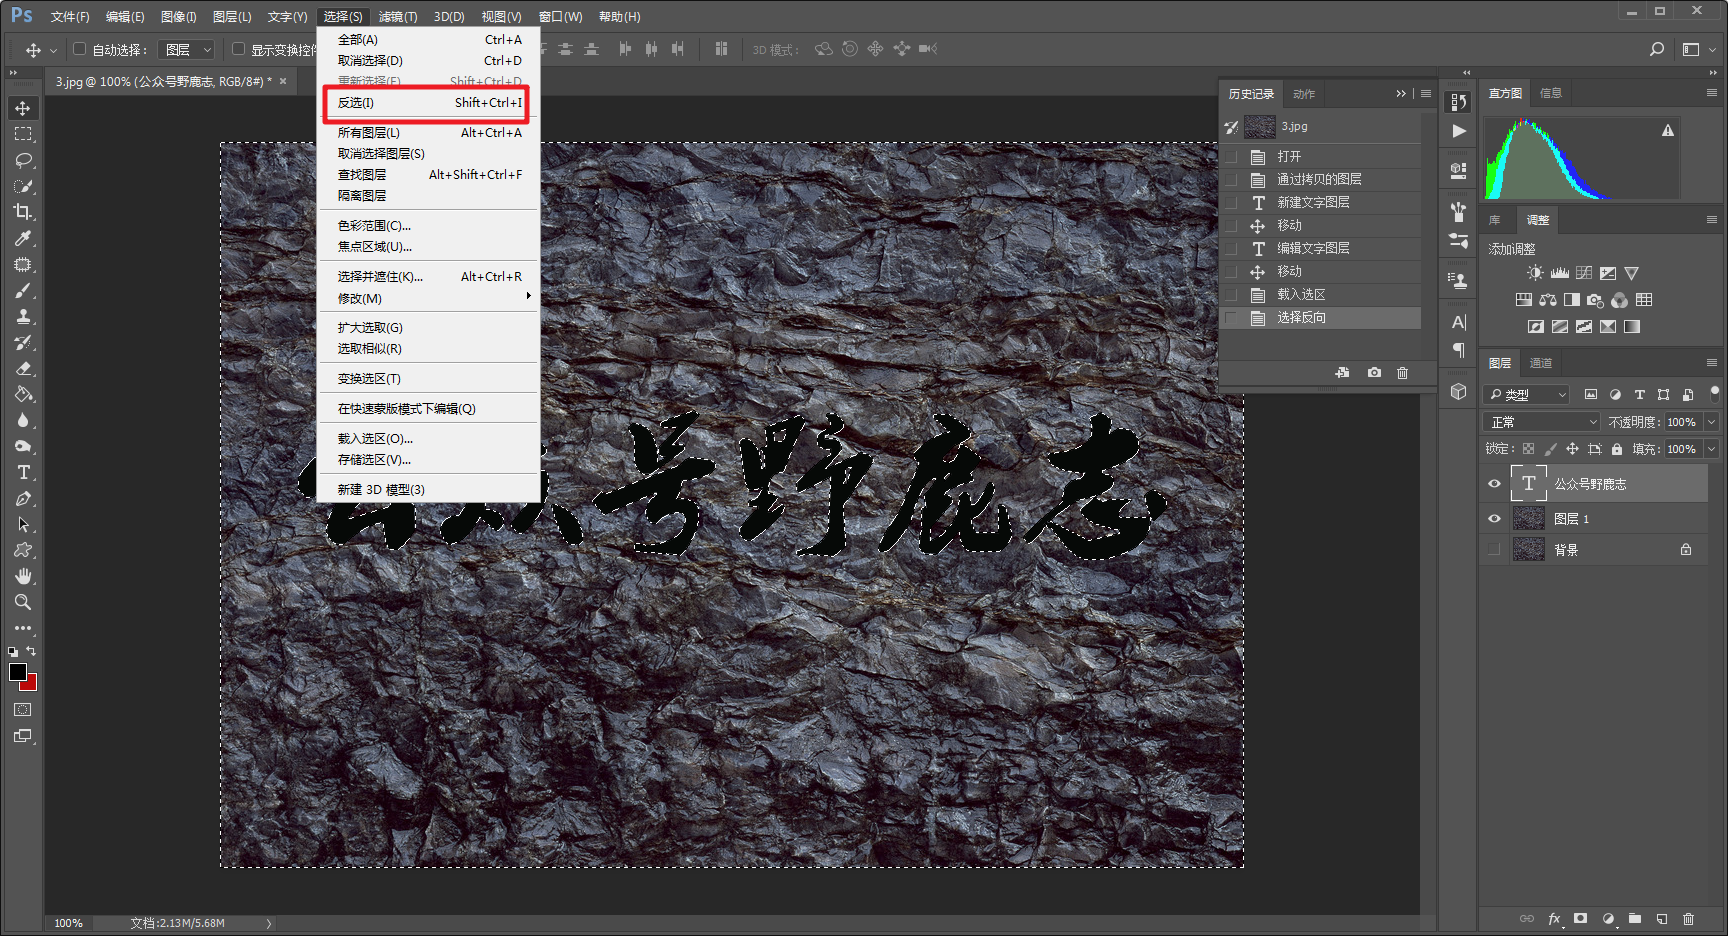Screen dimensions: 1728x936
Task: Open Auto-Select 图层 dropdown
Action: 187,49
